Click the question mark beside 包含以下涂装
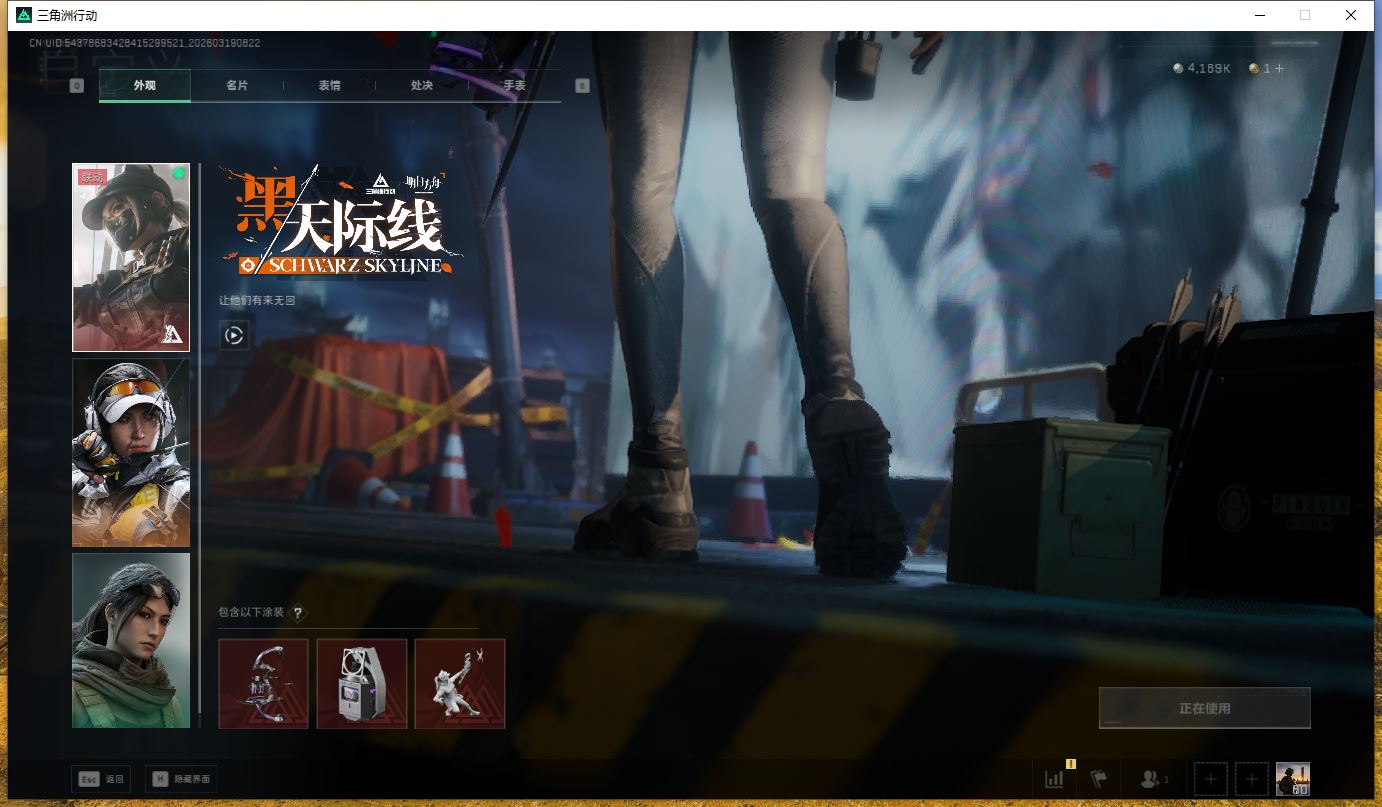Viewport: 1382px width, 807px height. pyautogui.click(x=297, y=613)
